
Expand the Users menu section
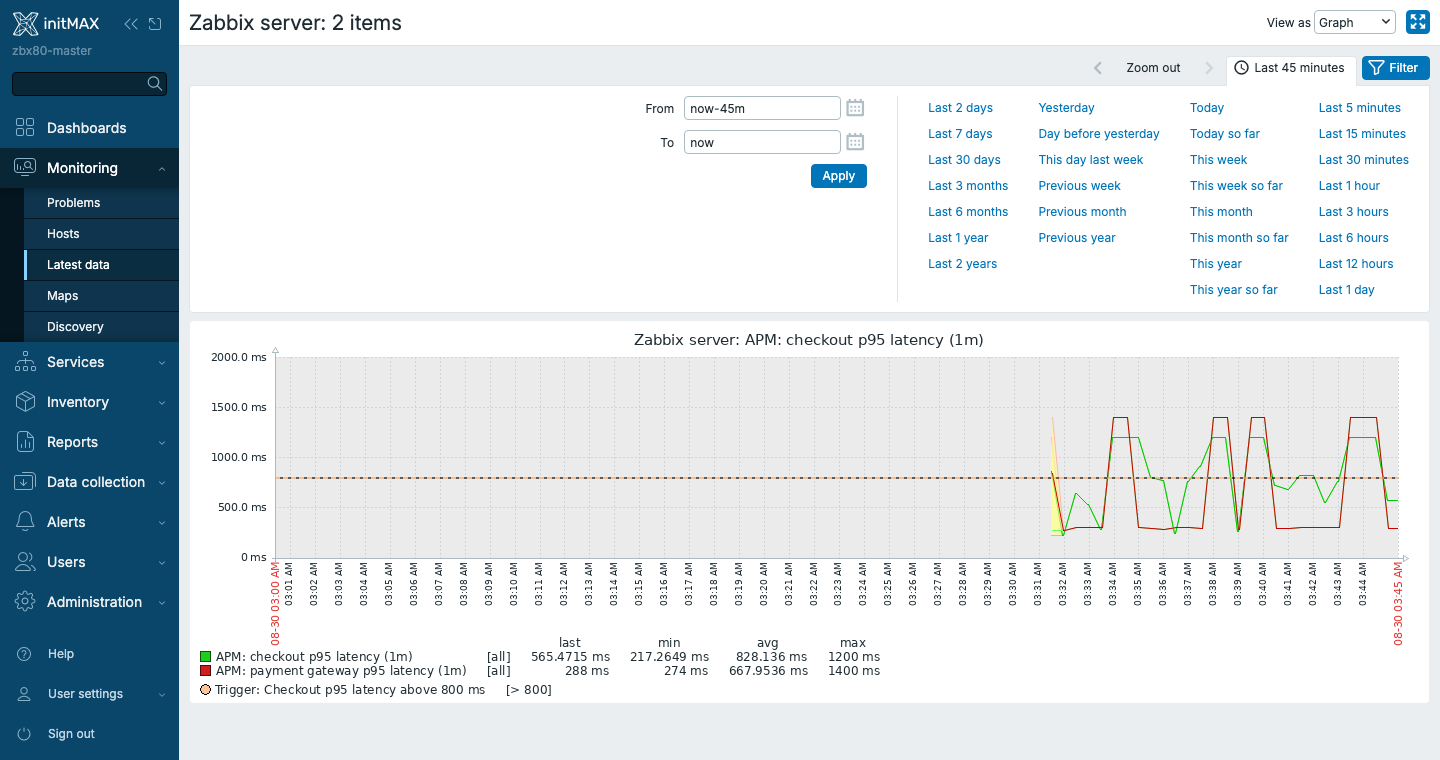coord(162,563)
